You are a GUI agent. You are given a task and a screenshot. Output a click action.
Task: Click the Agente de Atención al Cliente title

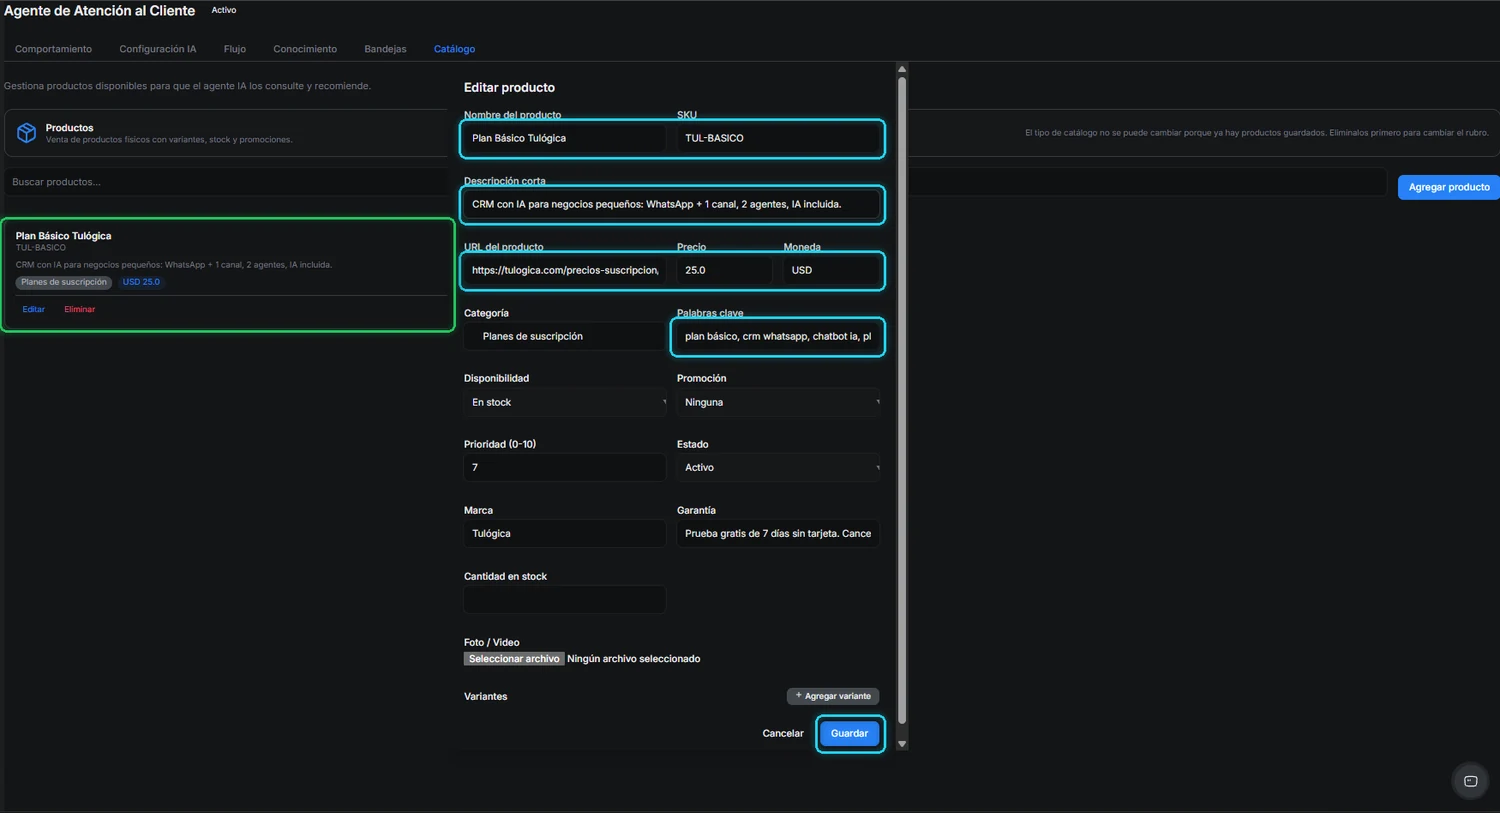99,11
